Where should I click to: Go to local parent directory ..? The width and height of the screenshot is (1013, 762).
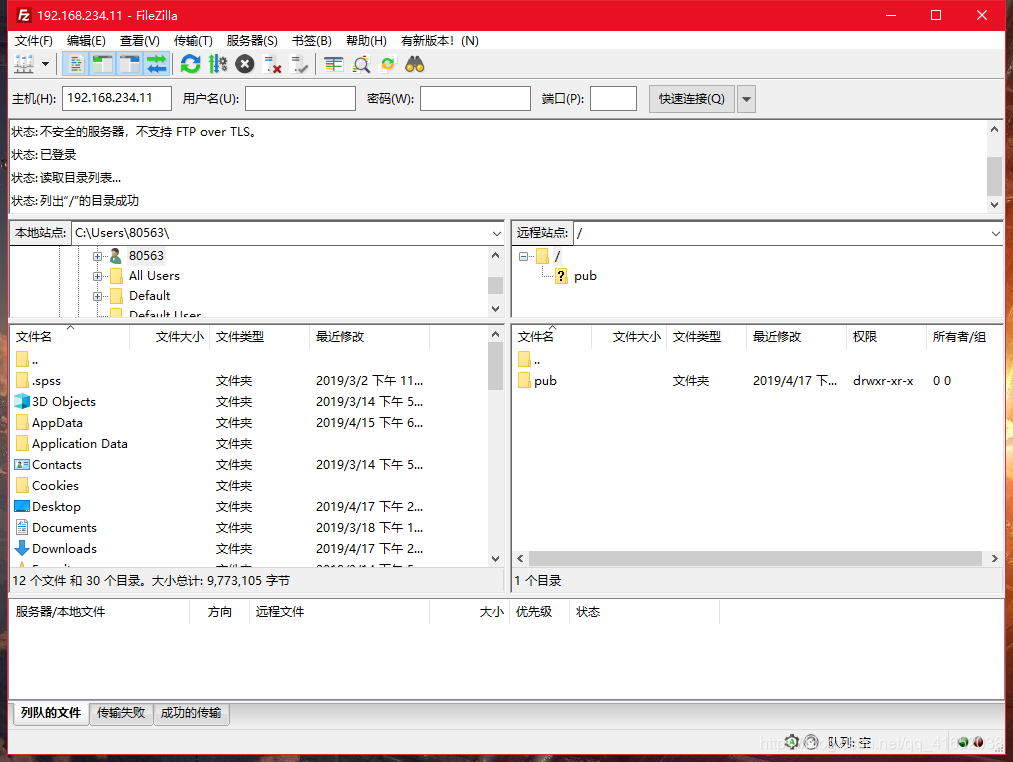[x=26, y=360]
